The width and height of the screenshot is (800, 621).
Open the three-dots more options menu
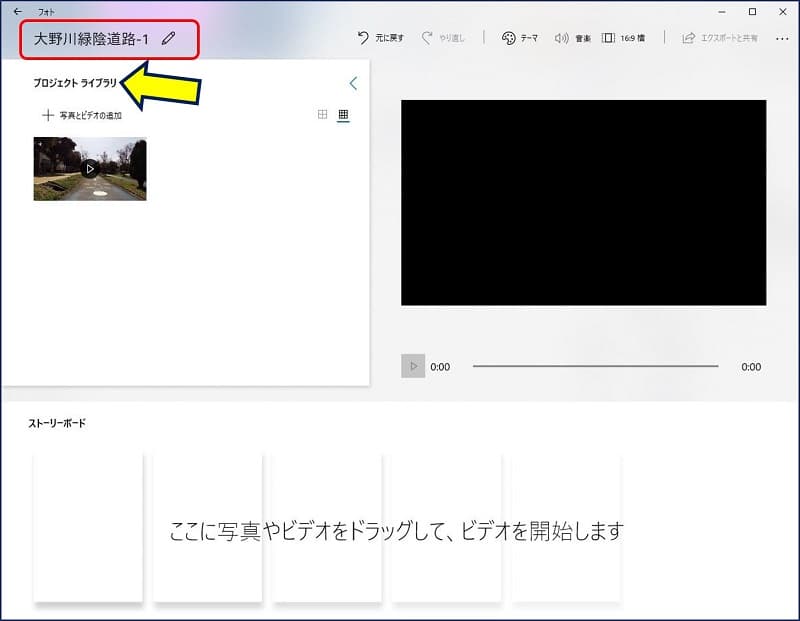click(x=779, y=38)
